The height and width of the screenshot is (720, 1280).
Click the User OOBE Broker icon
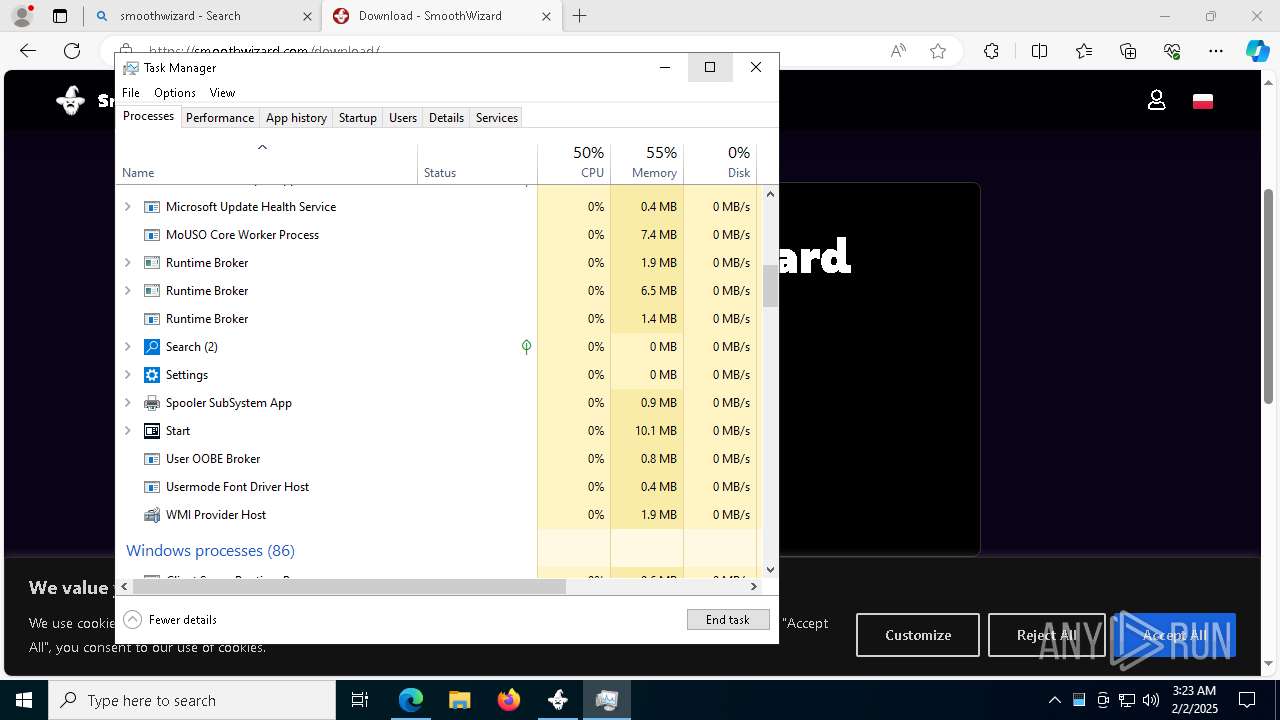[152, 459]
